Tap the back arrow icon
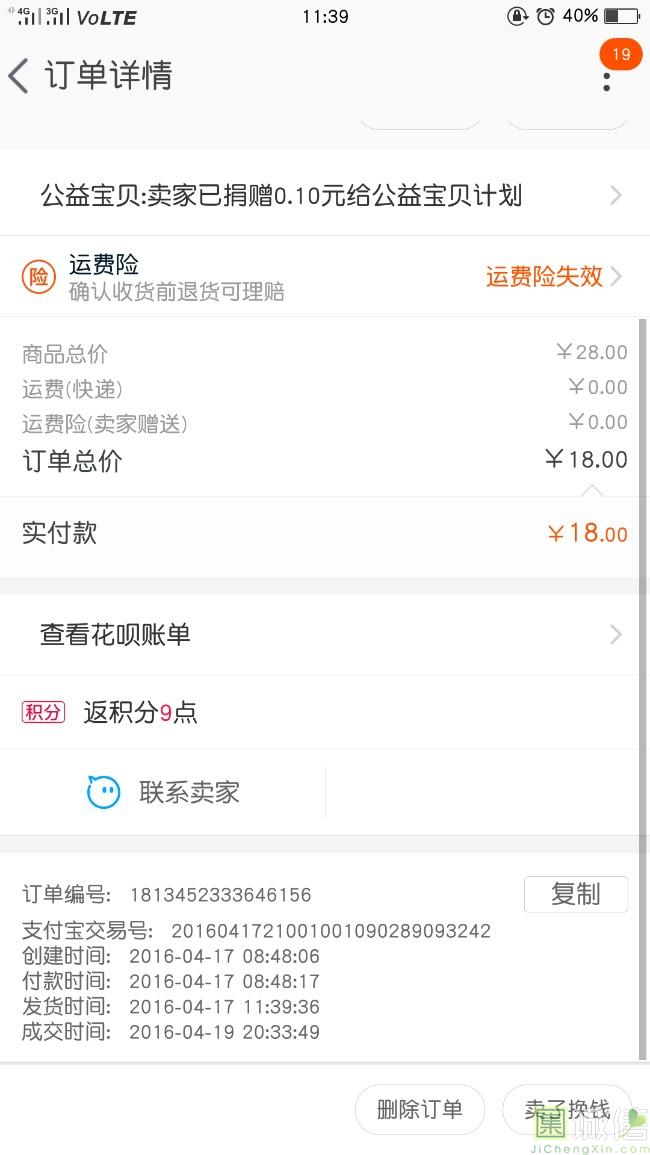650x1155 pixels. 19,76
